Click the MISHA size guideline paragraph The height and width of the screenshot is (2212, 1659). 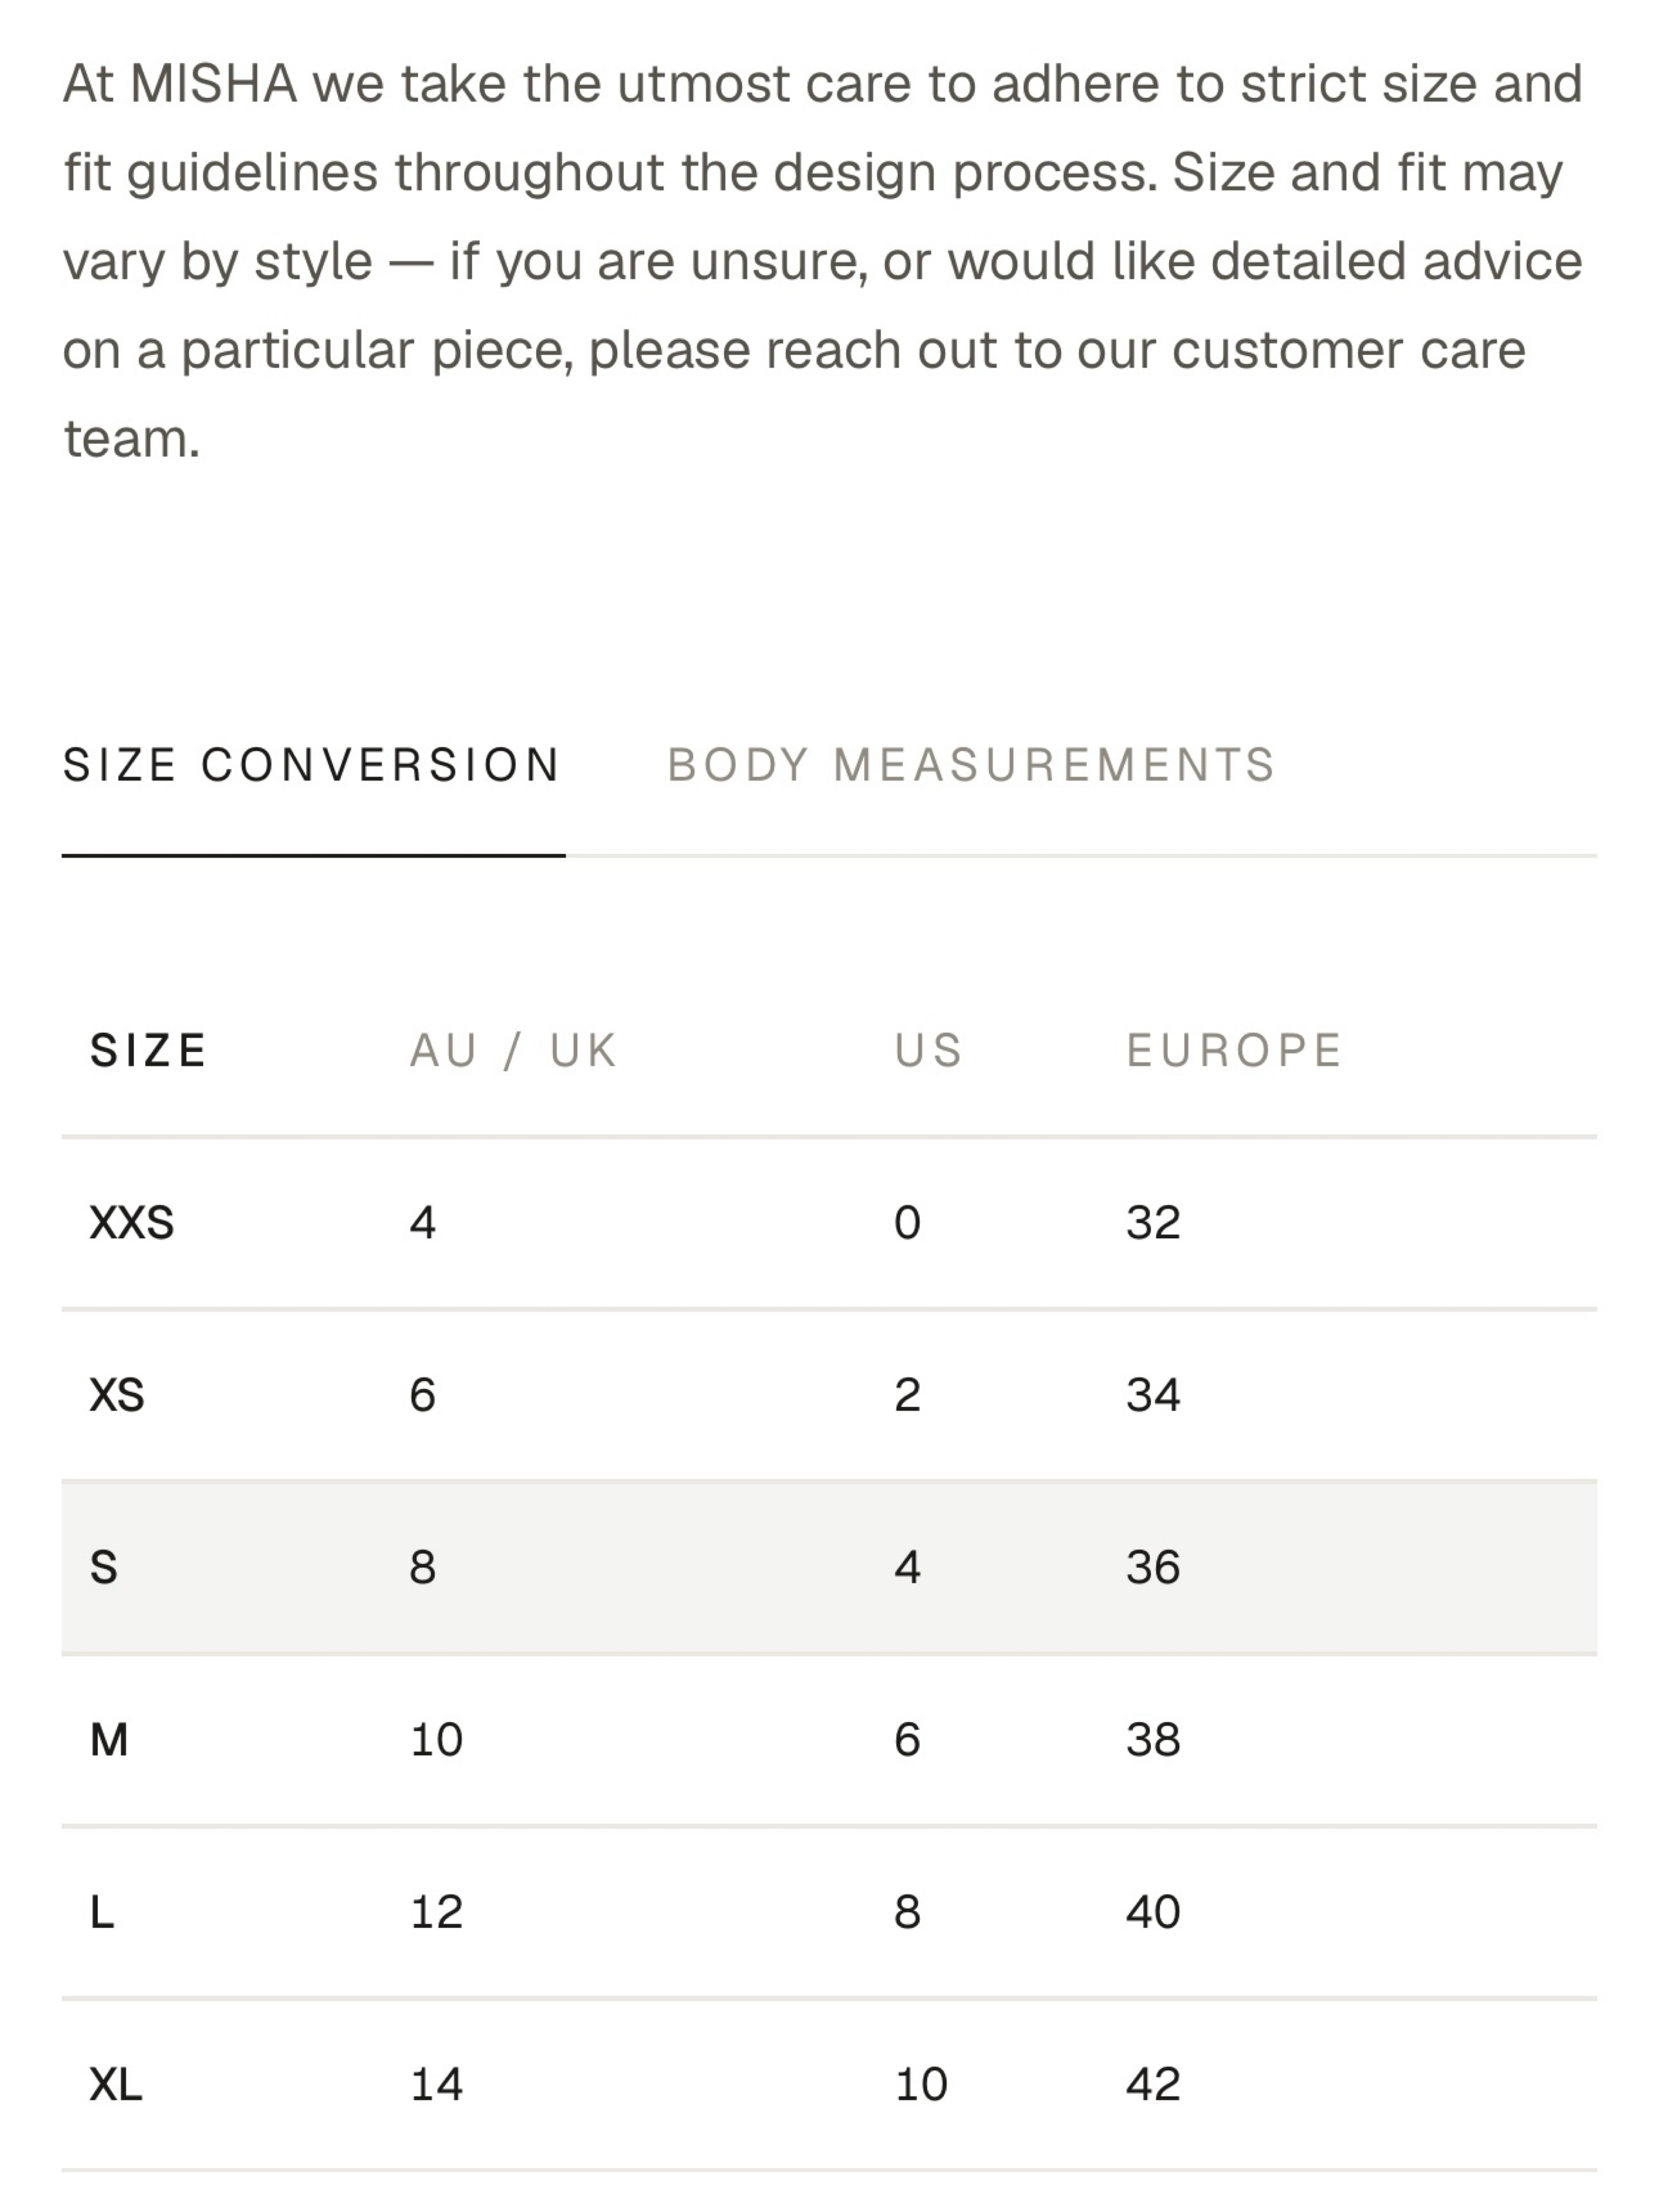(x=823, y=260)
